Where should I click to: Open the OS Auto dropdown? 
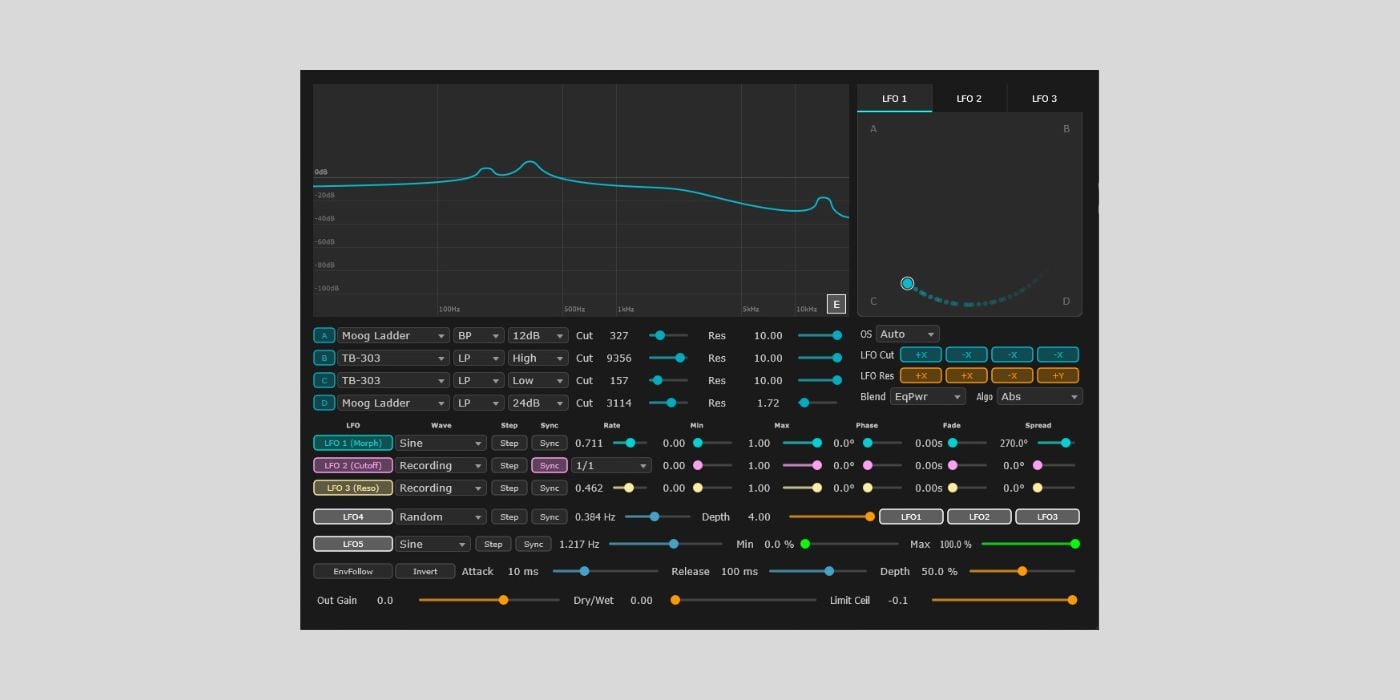908,334
